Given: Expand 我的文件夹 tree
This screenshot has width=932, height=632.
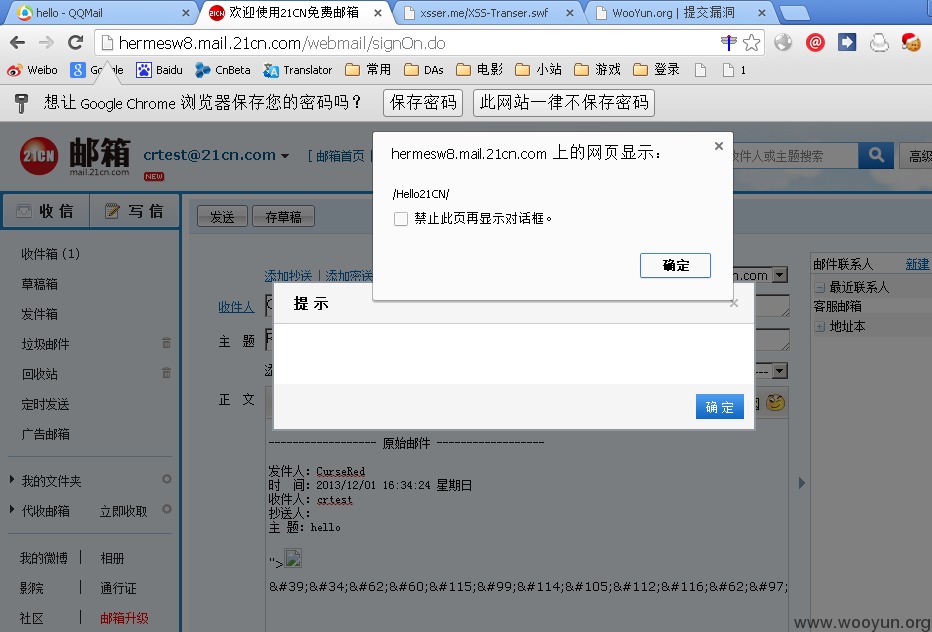Looking at the screenshot, I should tap(12, 479).
